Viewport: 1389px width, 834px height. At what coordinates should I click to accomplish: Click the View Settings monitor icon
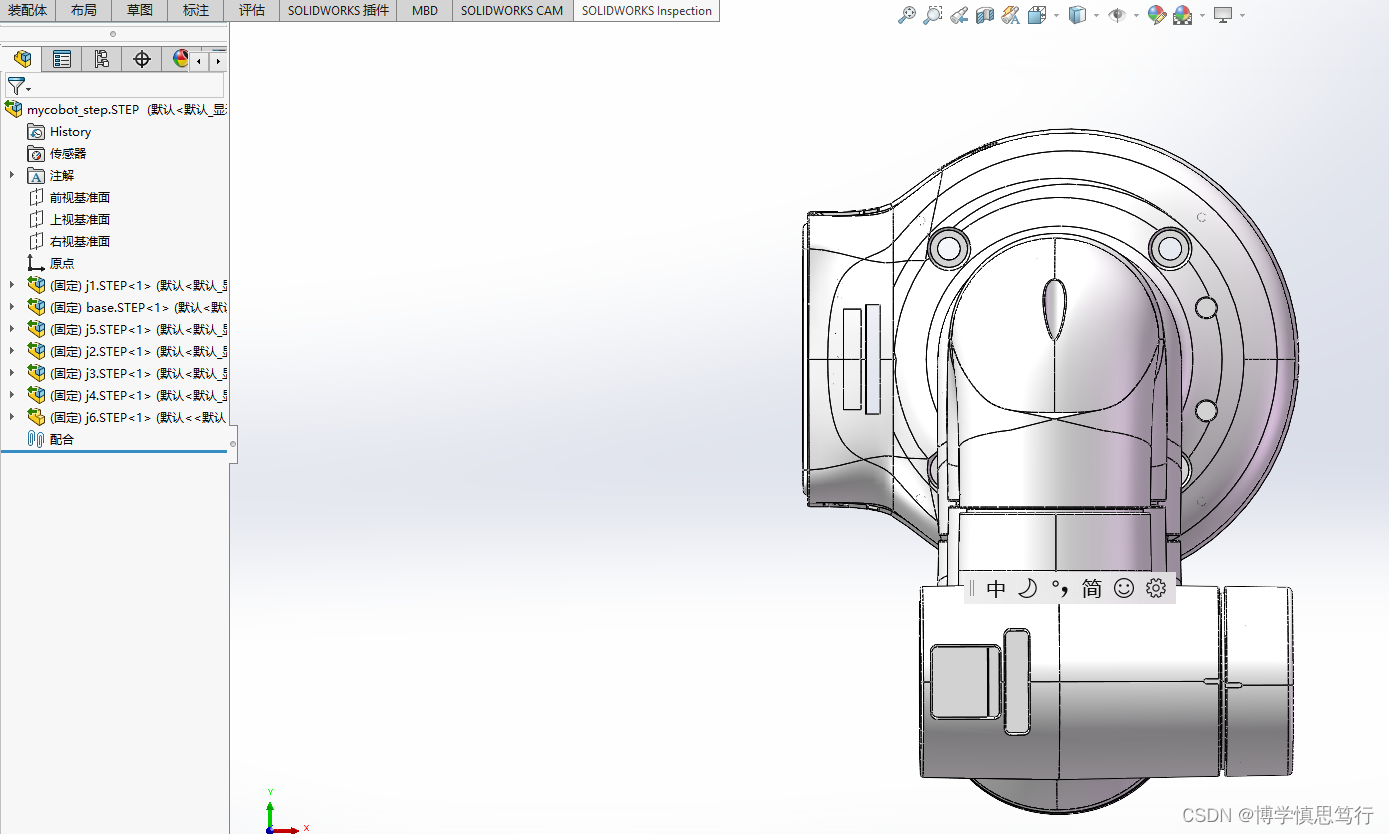pyautogui.click(x=1223, y=15)
